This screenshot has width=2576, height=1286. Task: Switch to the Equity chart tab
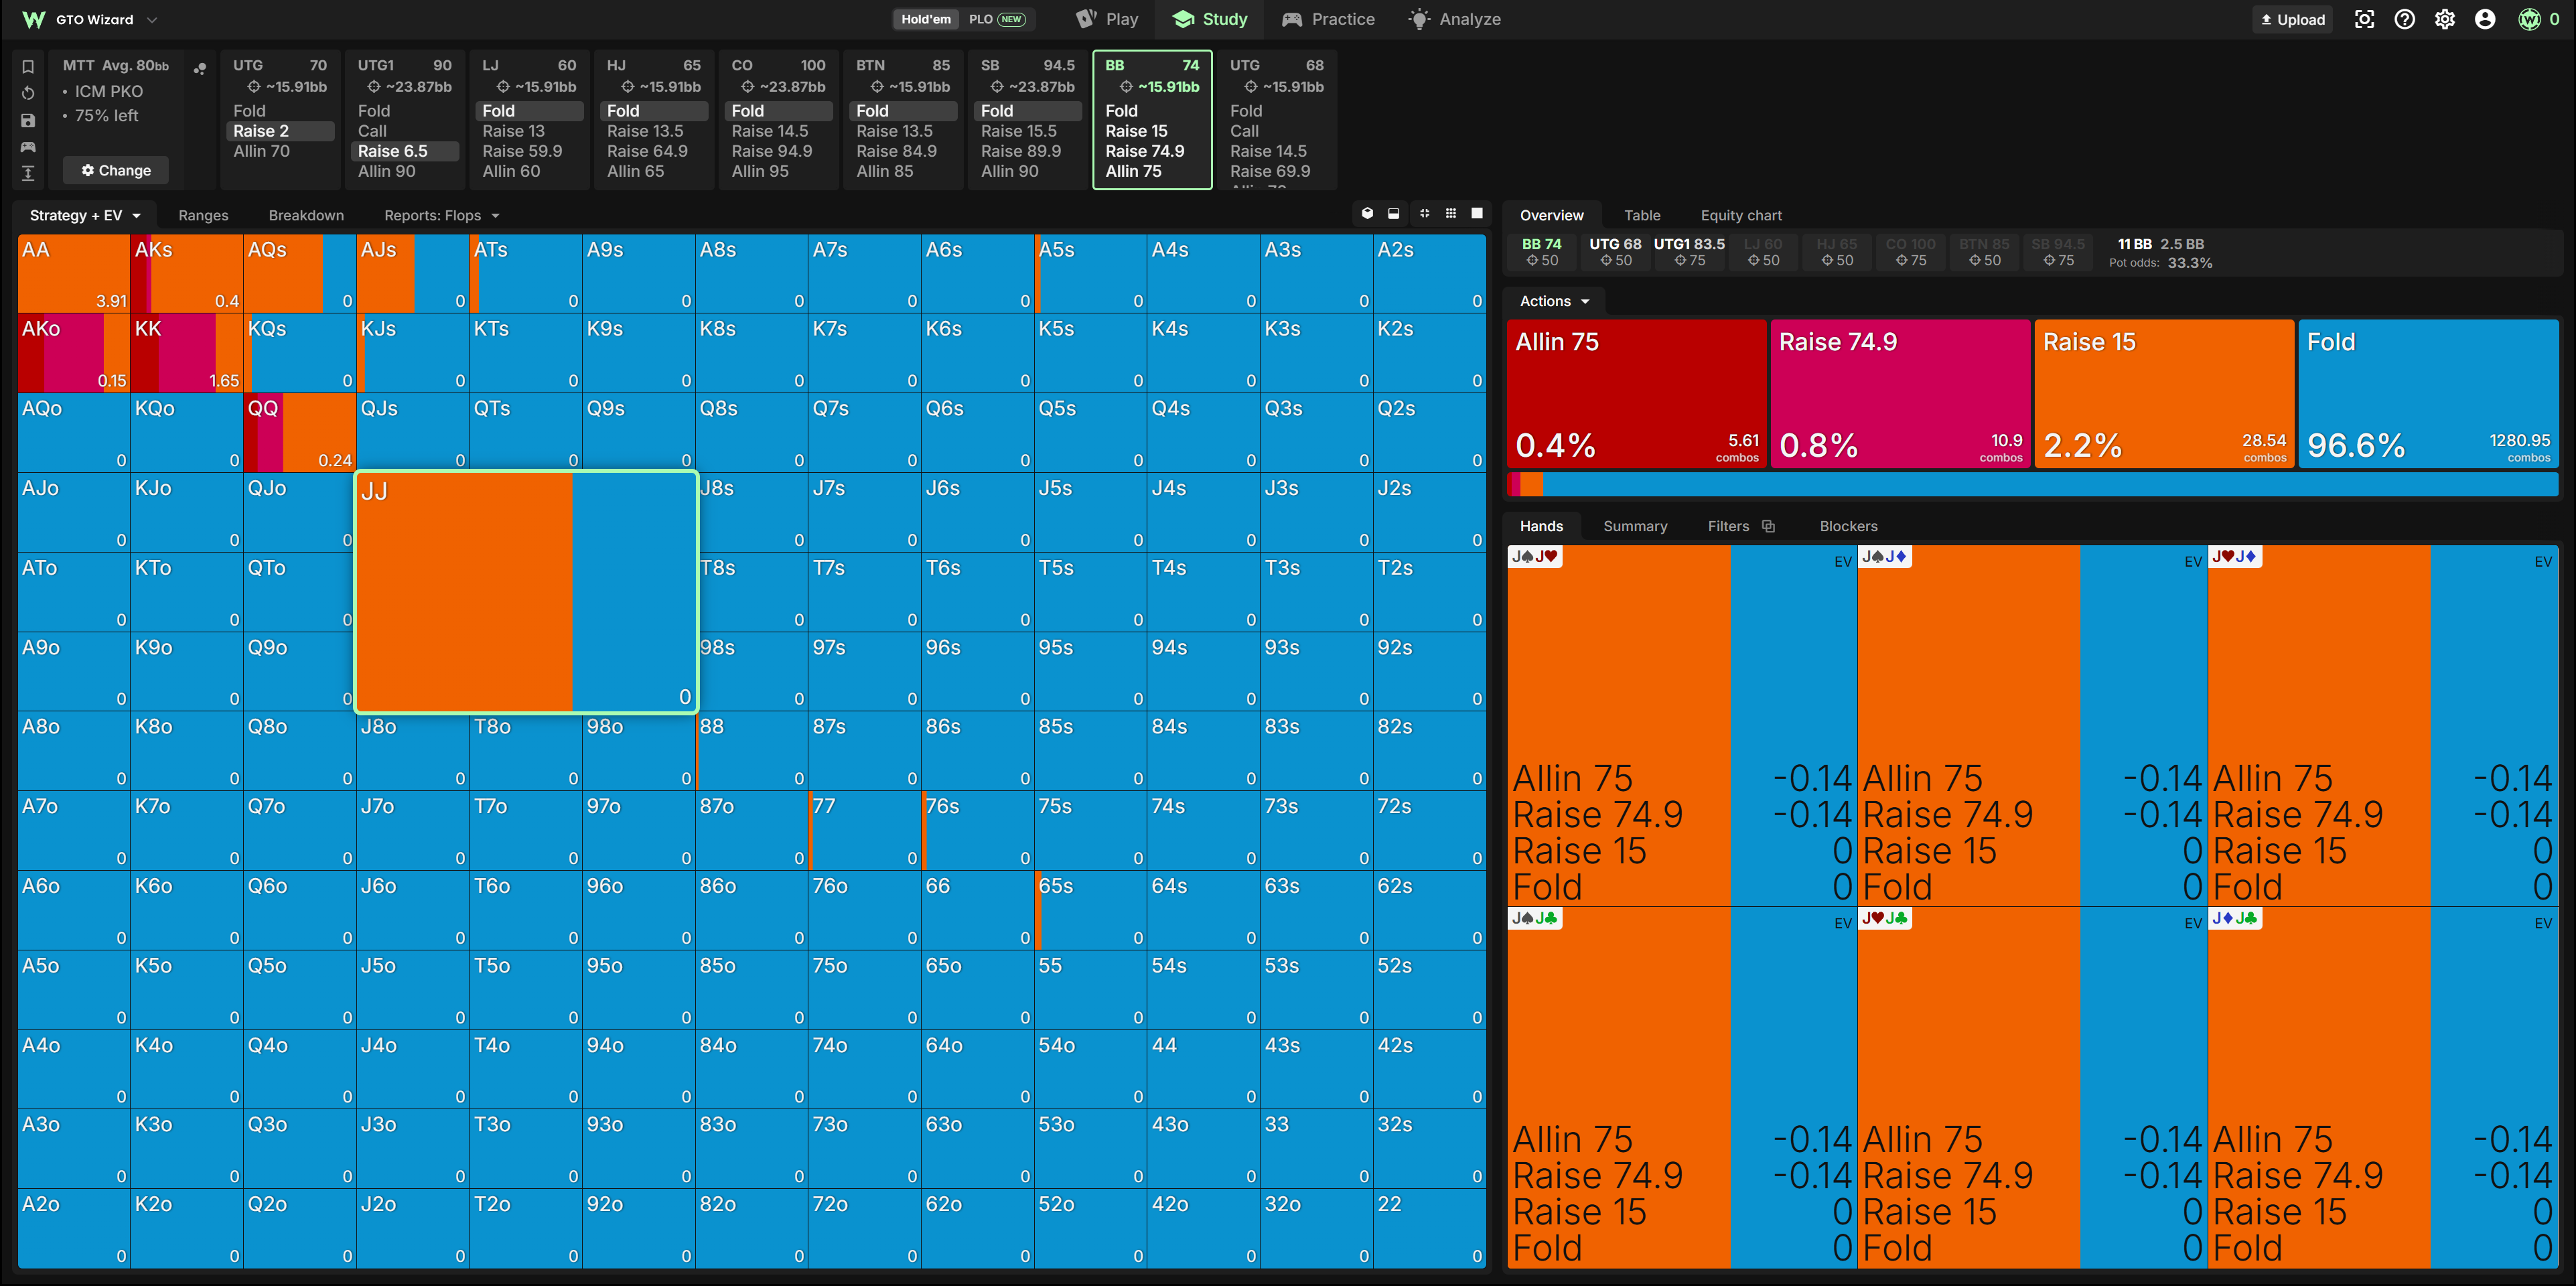[1741, 215]
